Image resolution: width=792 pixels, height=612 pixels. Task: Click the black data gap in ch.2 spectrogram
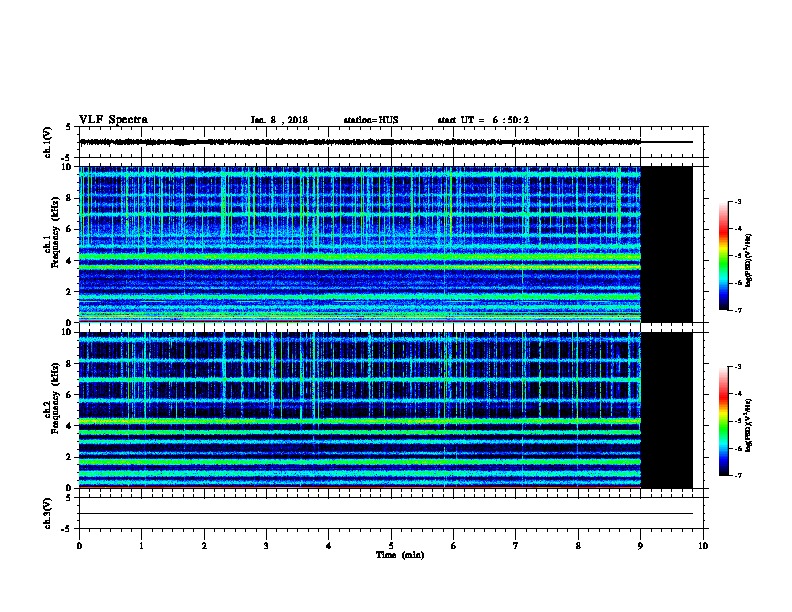(x=667, y=410)
